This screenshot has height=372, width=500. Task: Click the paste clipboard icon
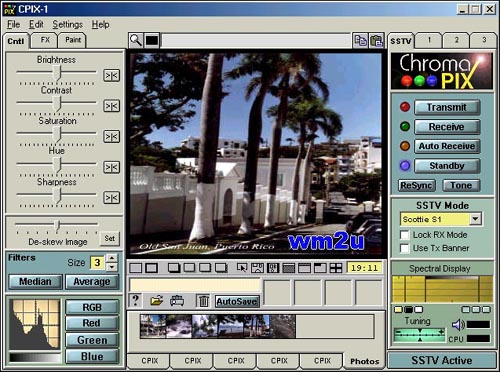point(376,41)
